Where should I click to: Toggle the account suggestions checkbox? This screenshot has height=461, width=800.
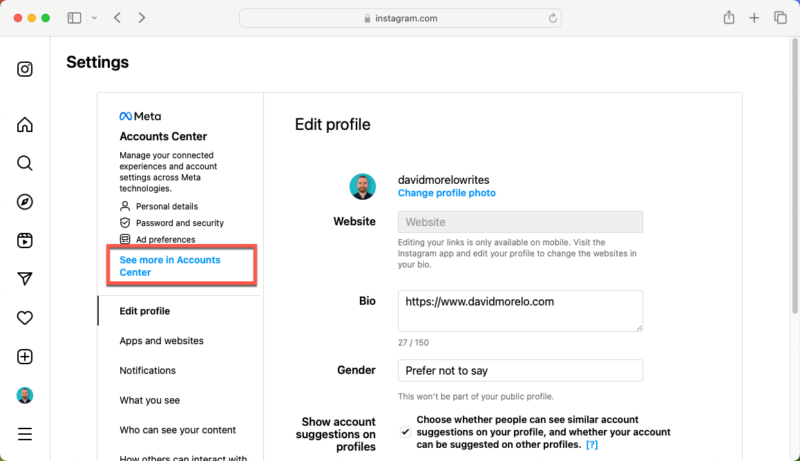(x=405, y=432)
